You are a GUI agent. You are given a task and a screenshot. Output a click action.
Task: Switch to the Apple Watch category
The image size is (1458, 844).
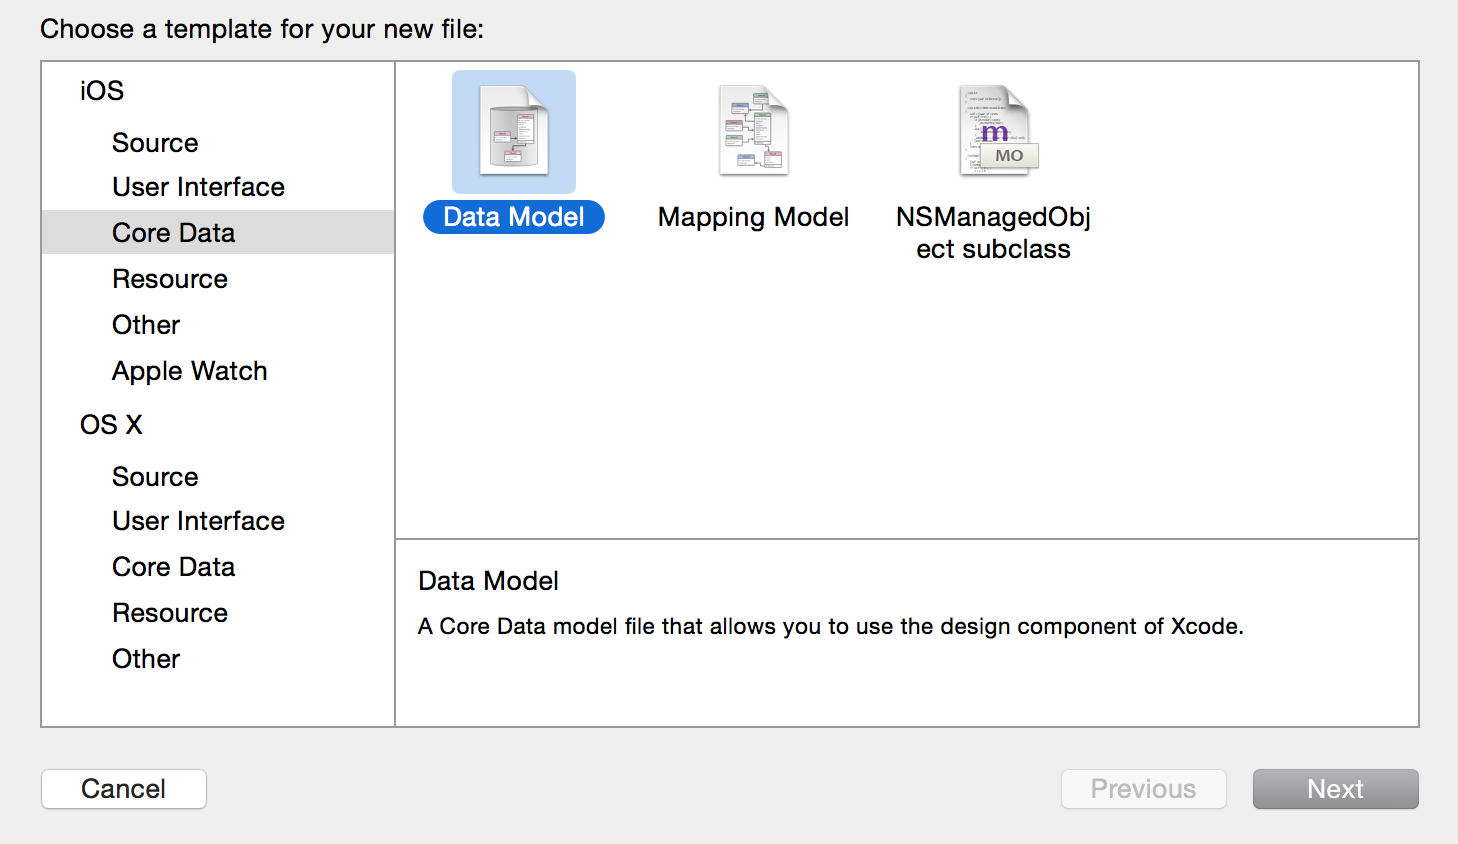pyautogui.click(x=189, y=371)
